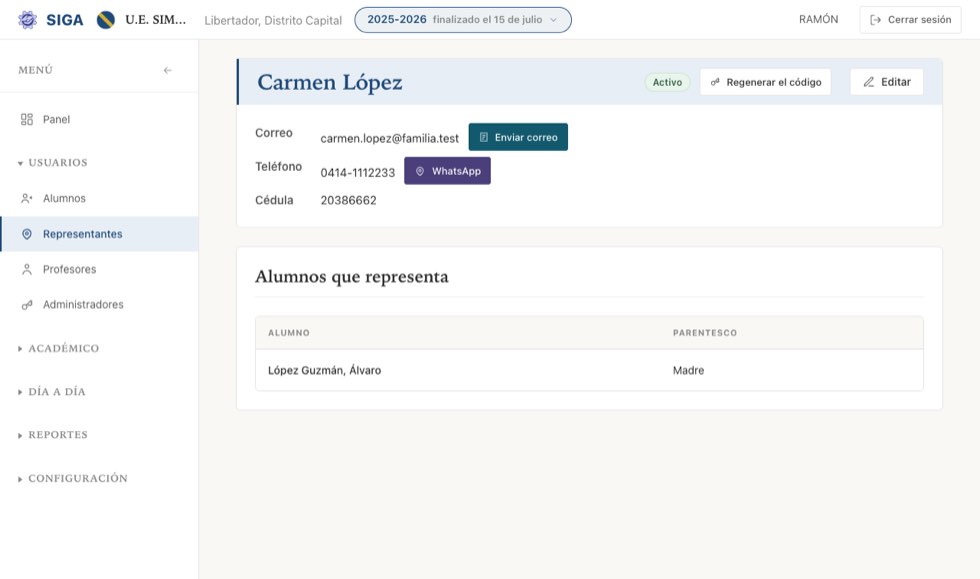980x579 pixels.
Task: Open Administradores in the sidebar
Action: click(99, 305)
